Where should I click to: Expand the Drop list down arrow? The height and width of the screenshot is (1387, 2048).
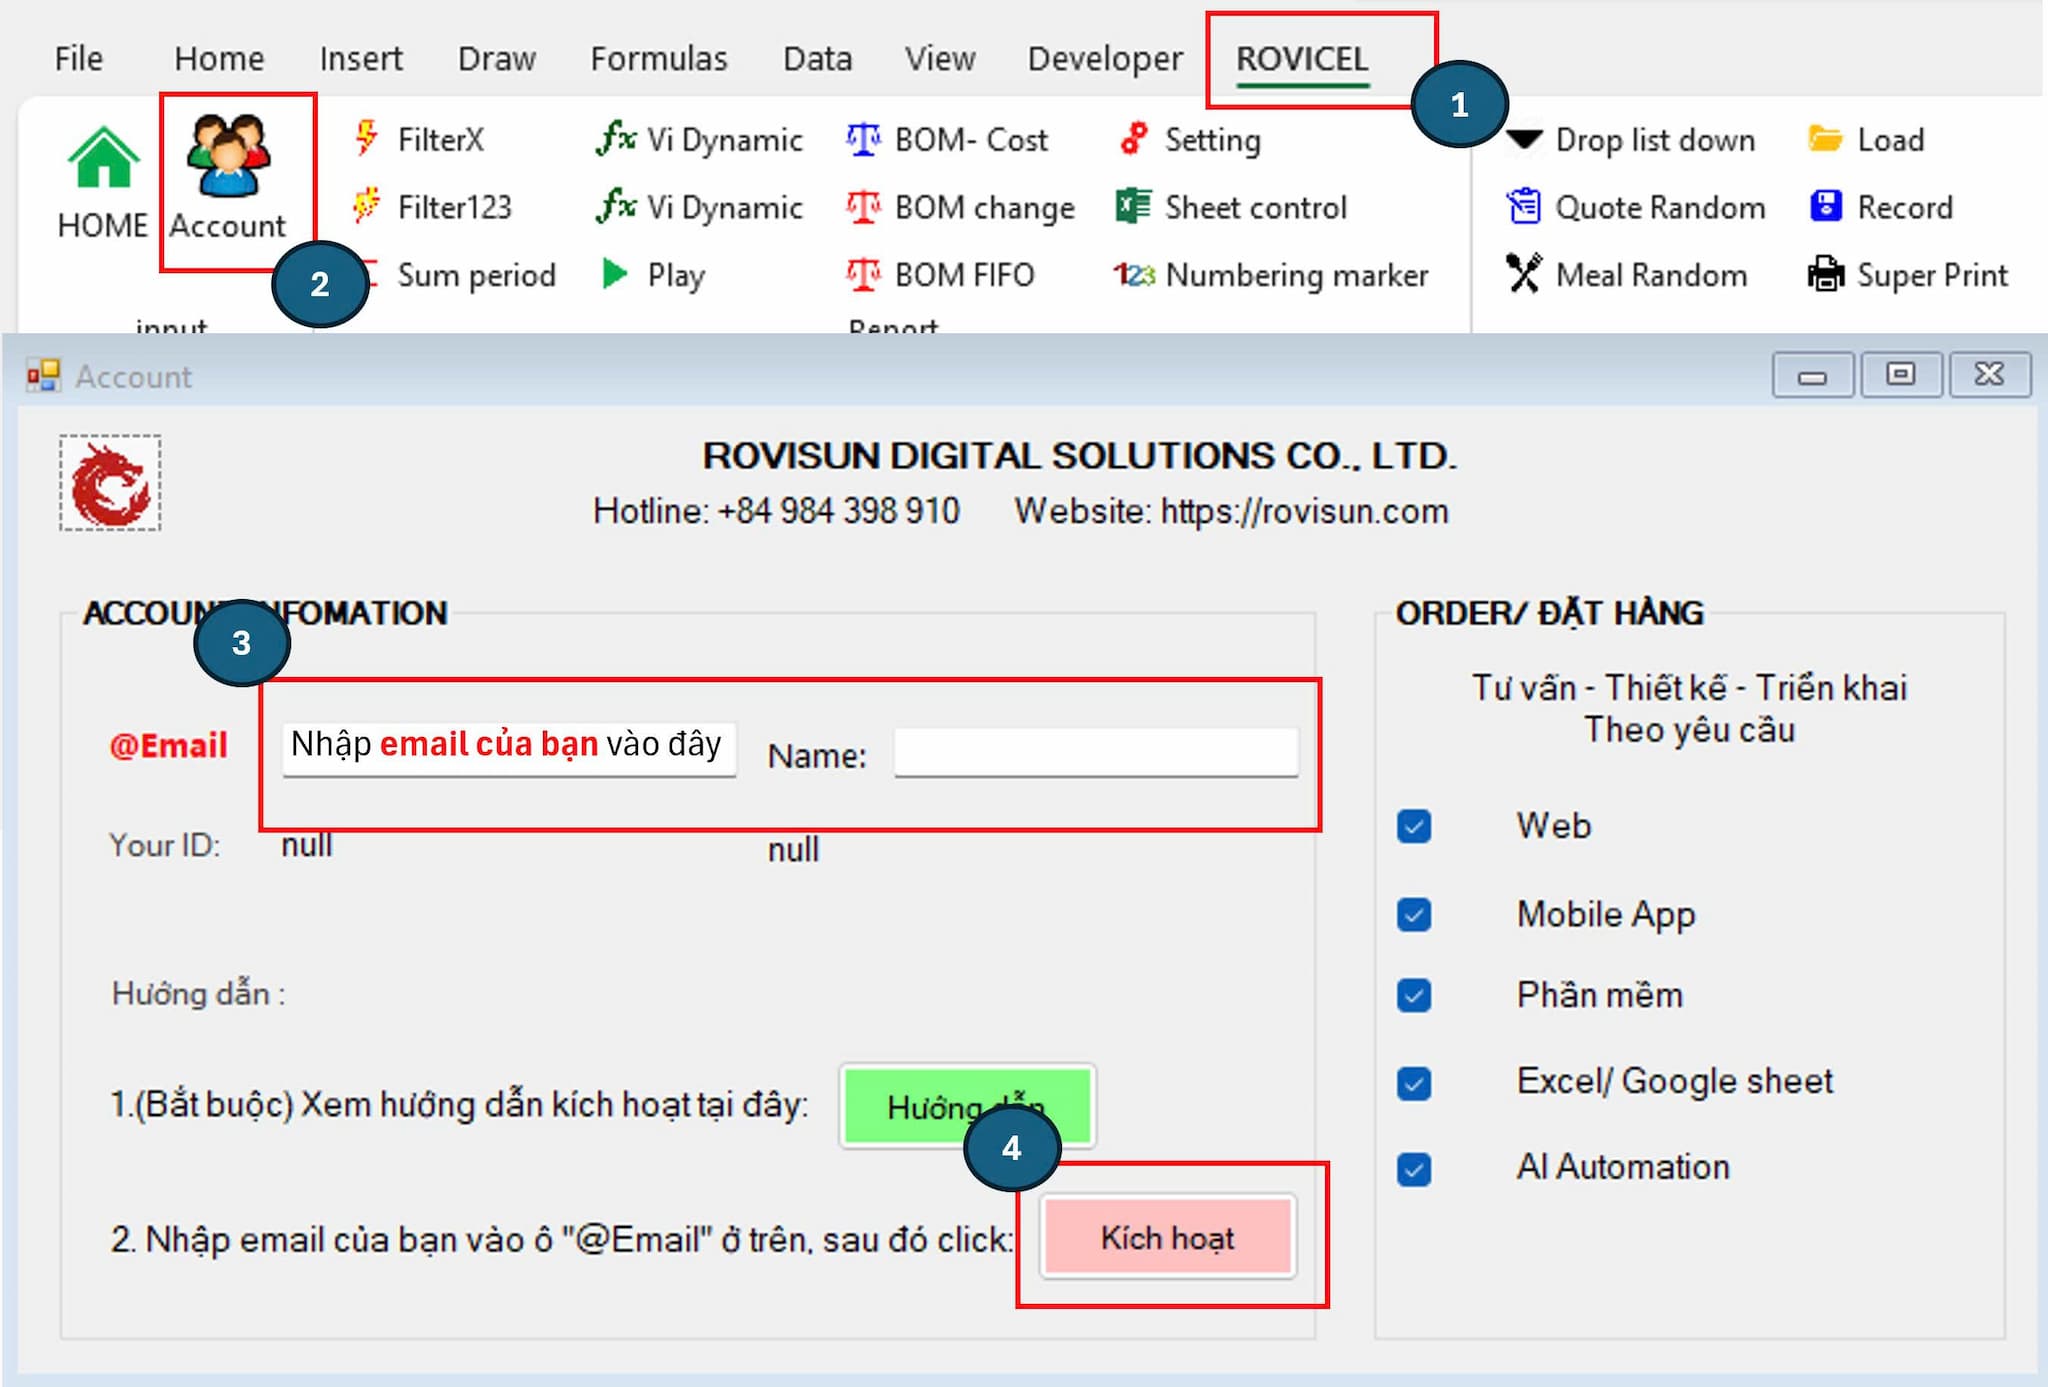tap(1524, 139)
